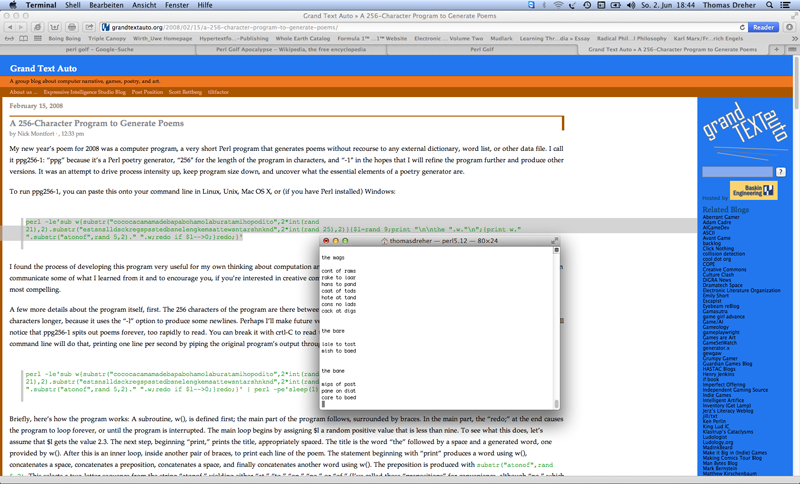The height and width of the screenshot is (484, 800).
Task: Open the Top Sites grid icon in bookmarks bar
Action: tap(38, 38)
